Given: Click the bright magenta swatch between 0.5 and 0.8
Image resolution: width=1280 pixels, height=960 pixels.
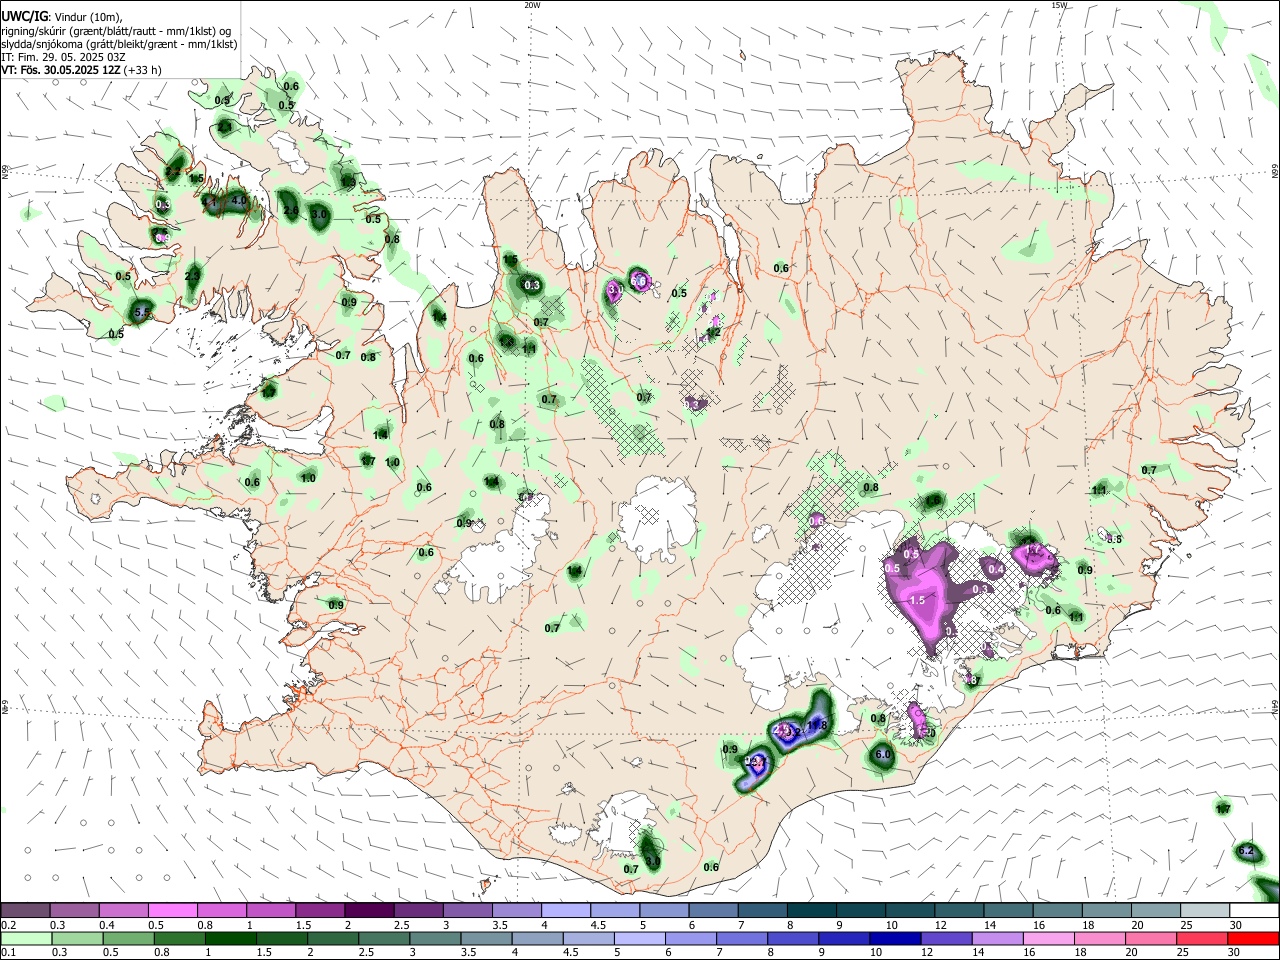Looking at the screenshot, I should (x=172, y=911).
